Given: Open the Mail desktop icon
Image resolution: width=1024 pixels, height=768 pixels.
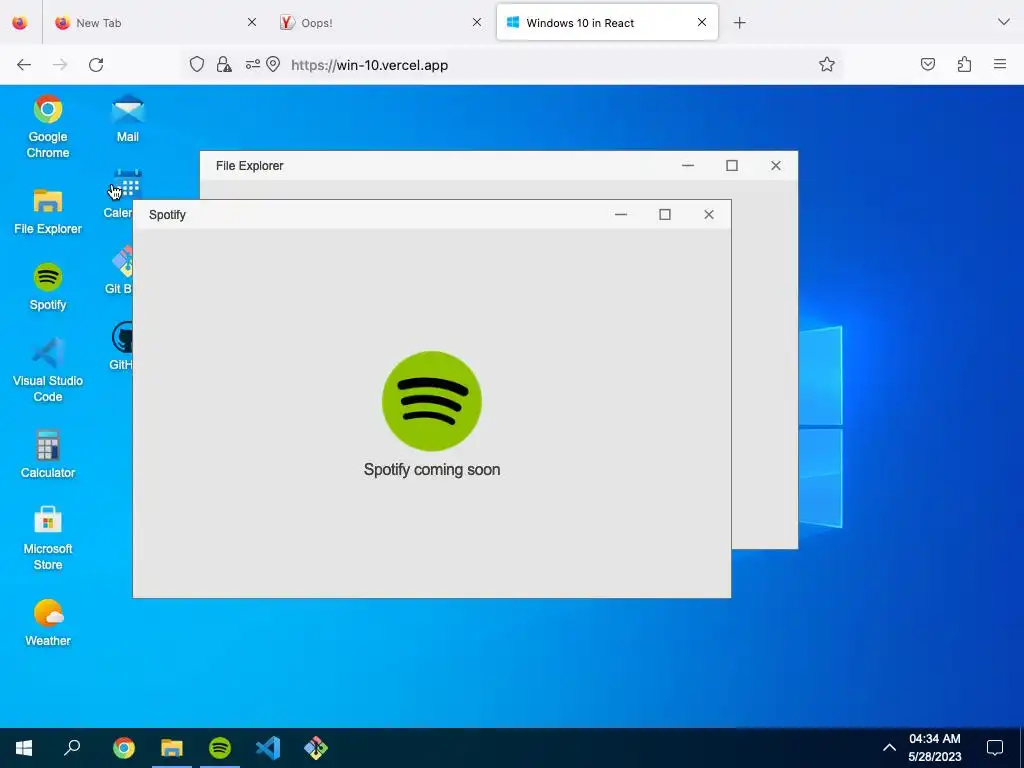Looking at the screenshot, I should (x=127, y=119).
